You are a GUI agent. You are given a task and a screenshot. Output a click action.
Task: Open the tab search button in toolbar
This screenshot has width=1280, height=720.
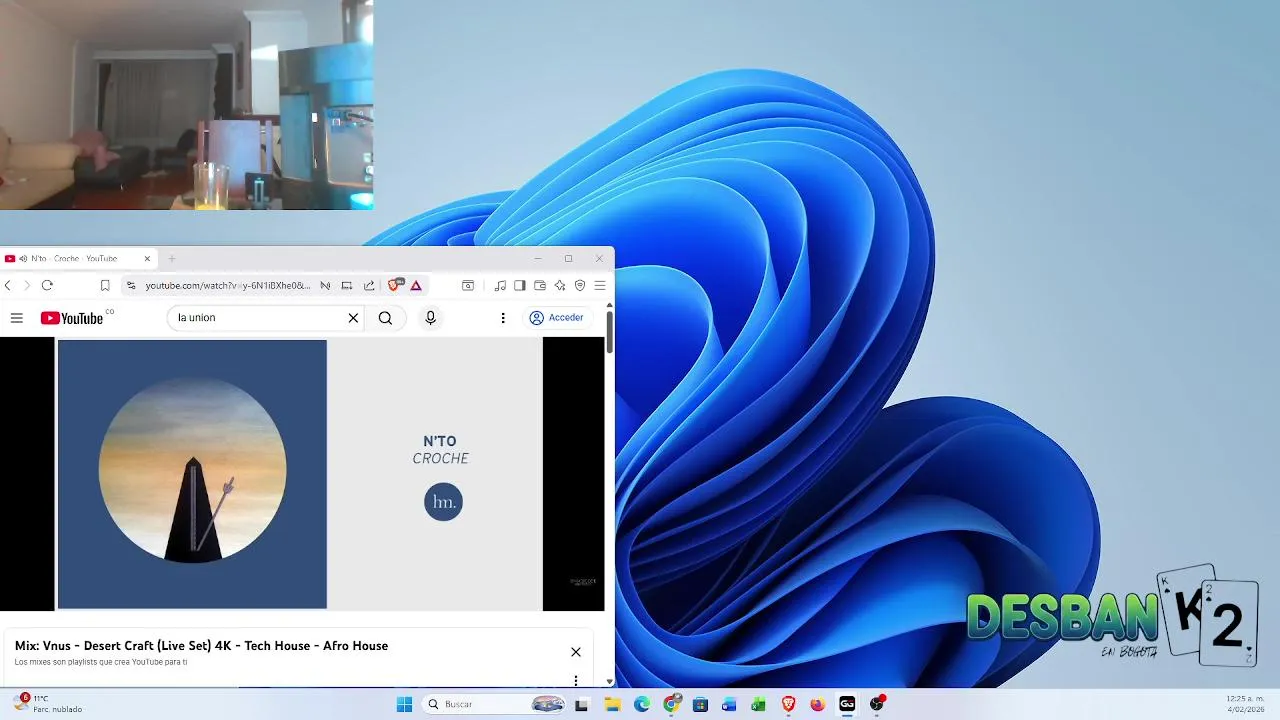coord(468,285)
